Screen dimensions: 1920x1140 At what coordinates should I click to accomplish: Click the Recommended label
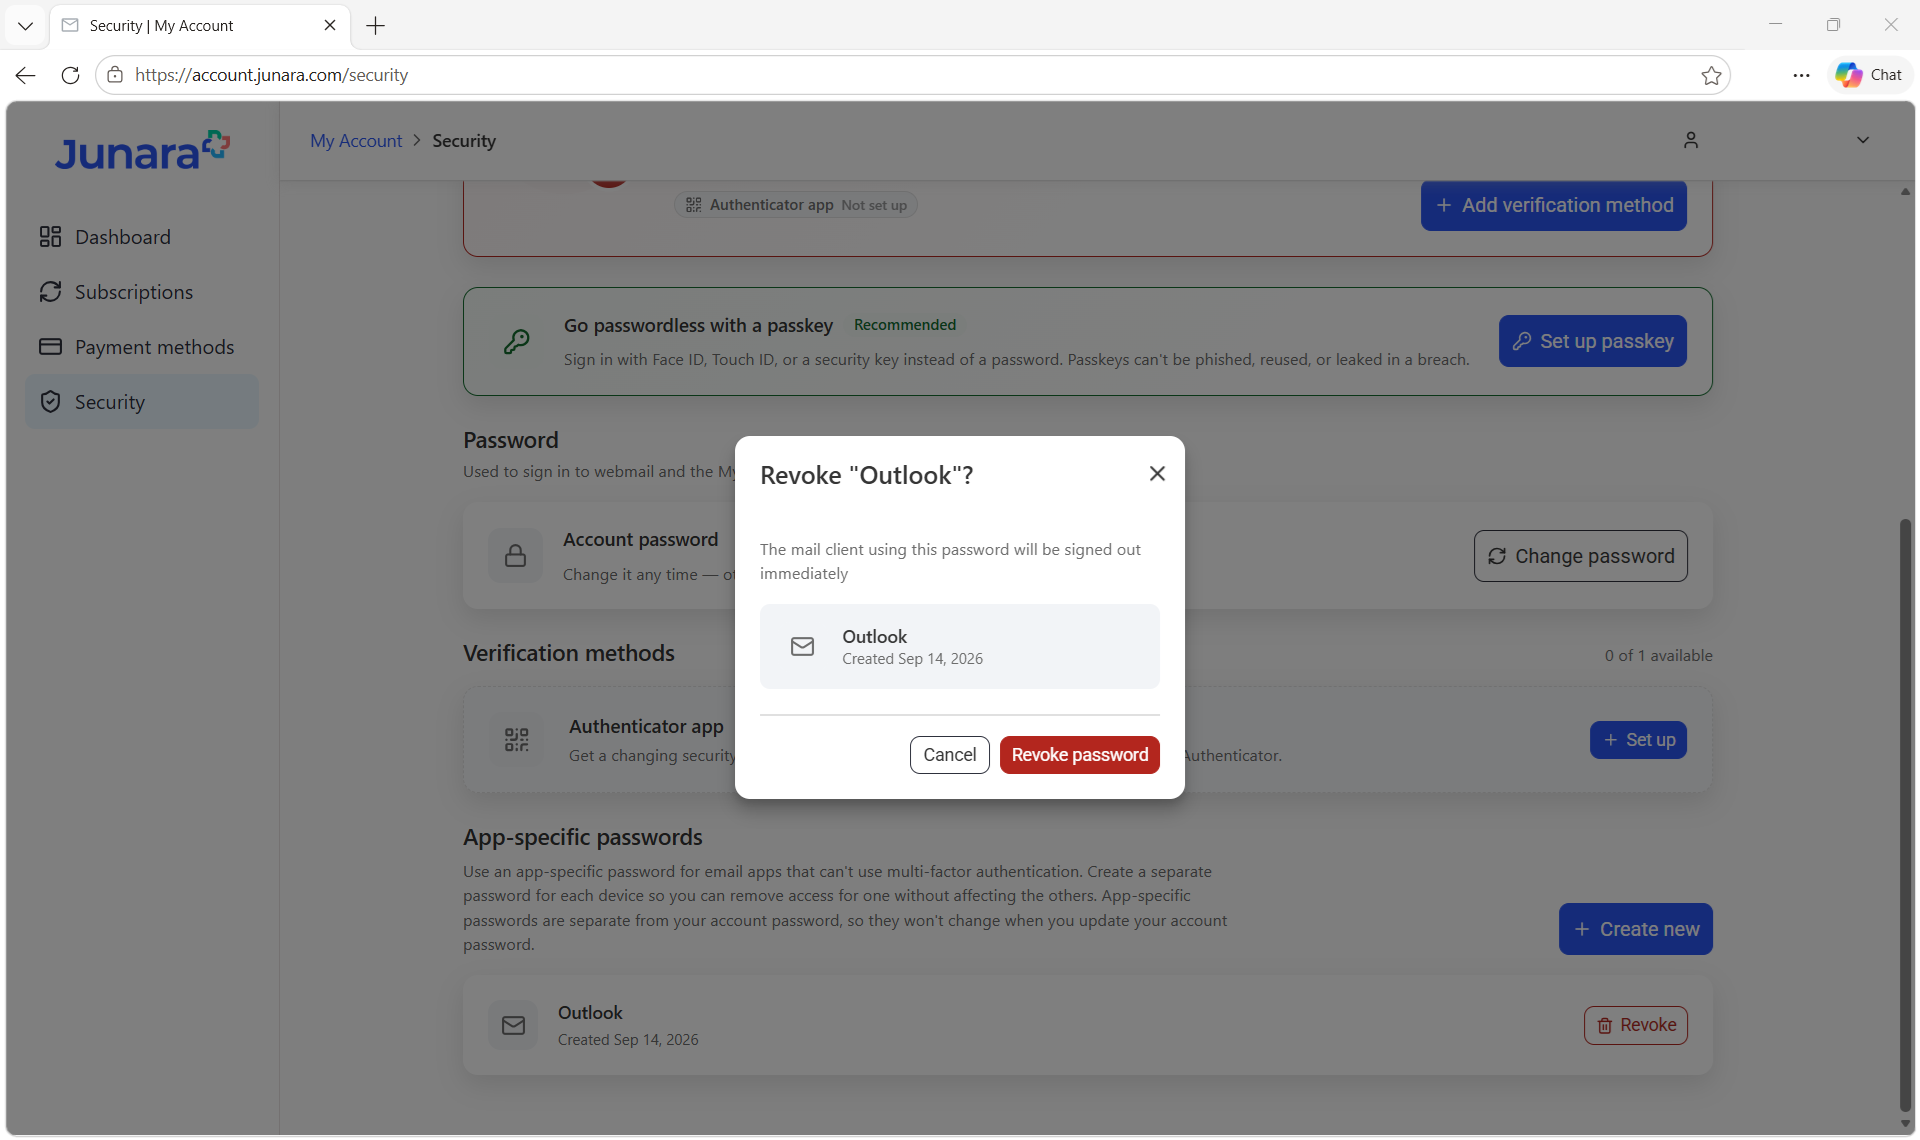pyautogui.click(x=905, y=325)
